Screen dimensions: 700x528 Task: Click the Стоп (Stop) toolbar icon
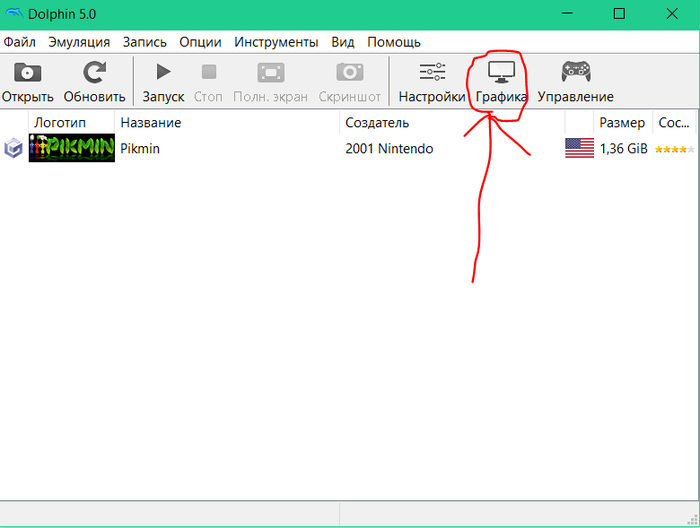[208, 73]
